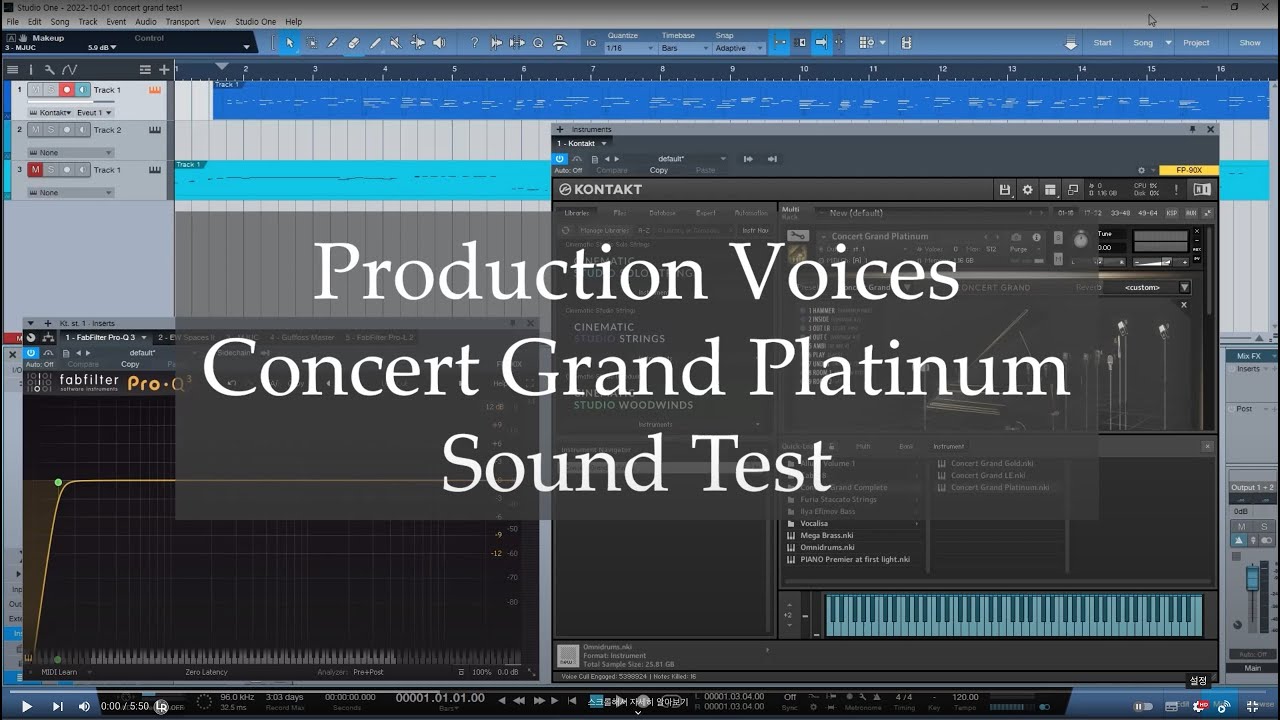1280x720 pixels.
Task: Click Kontakt save disk icon
Action: tap(1005, 190)
